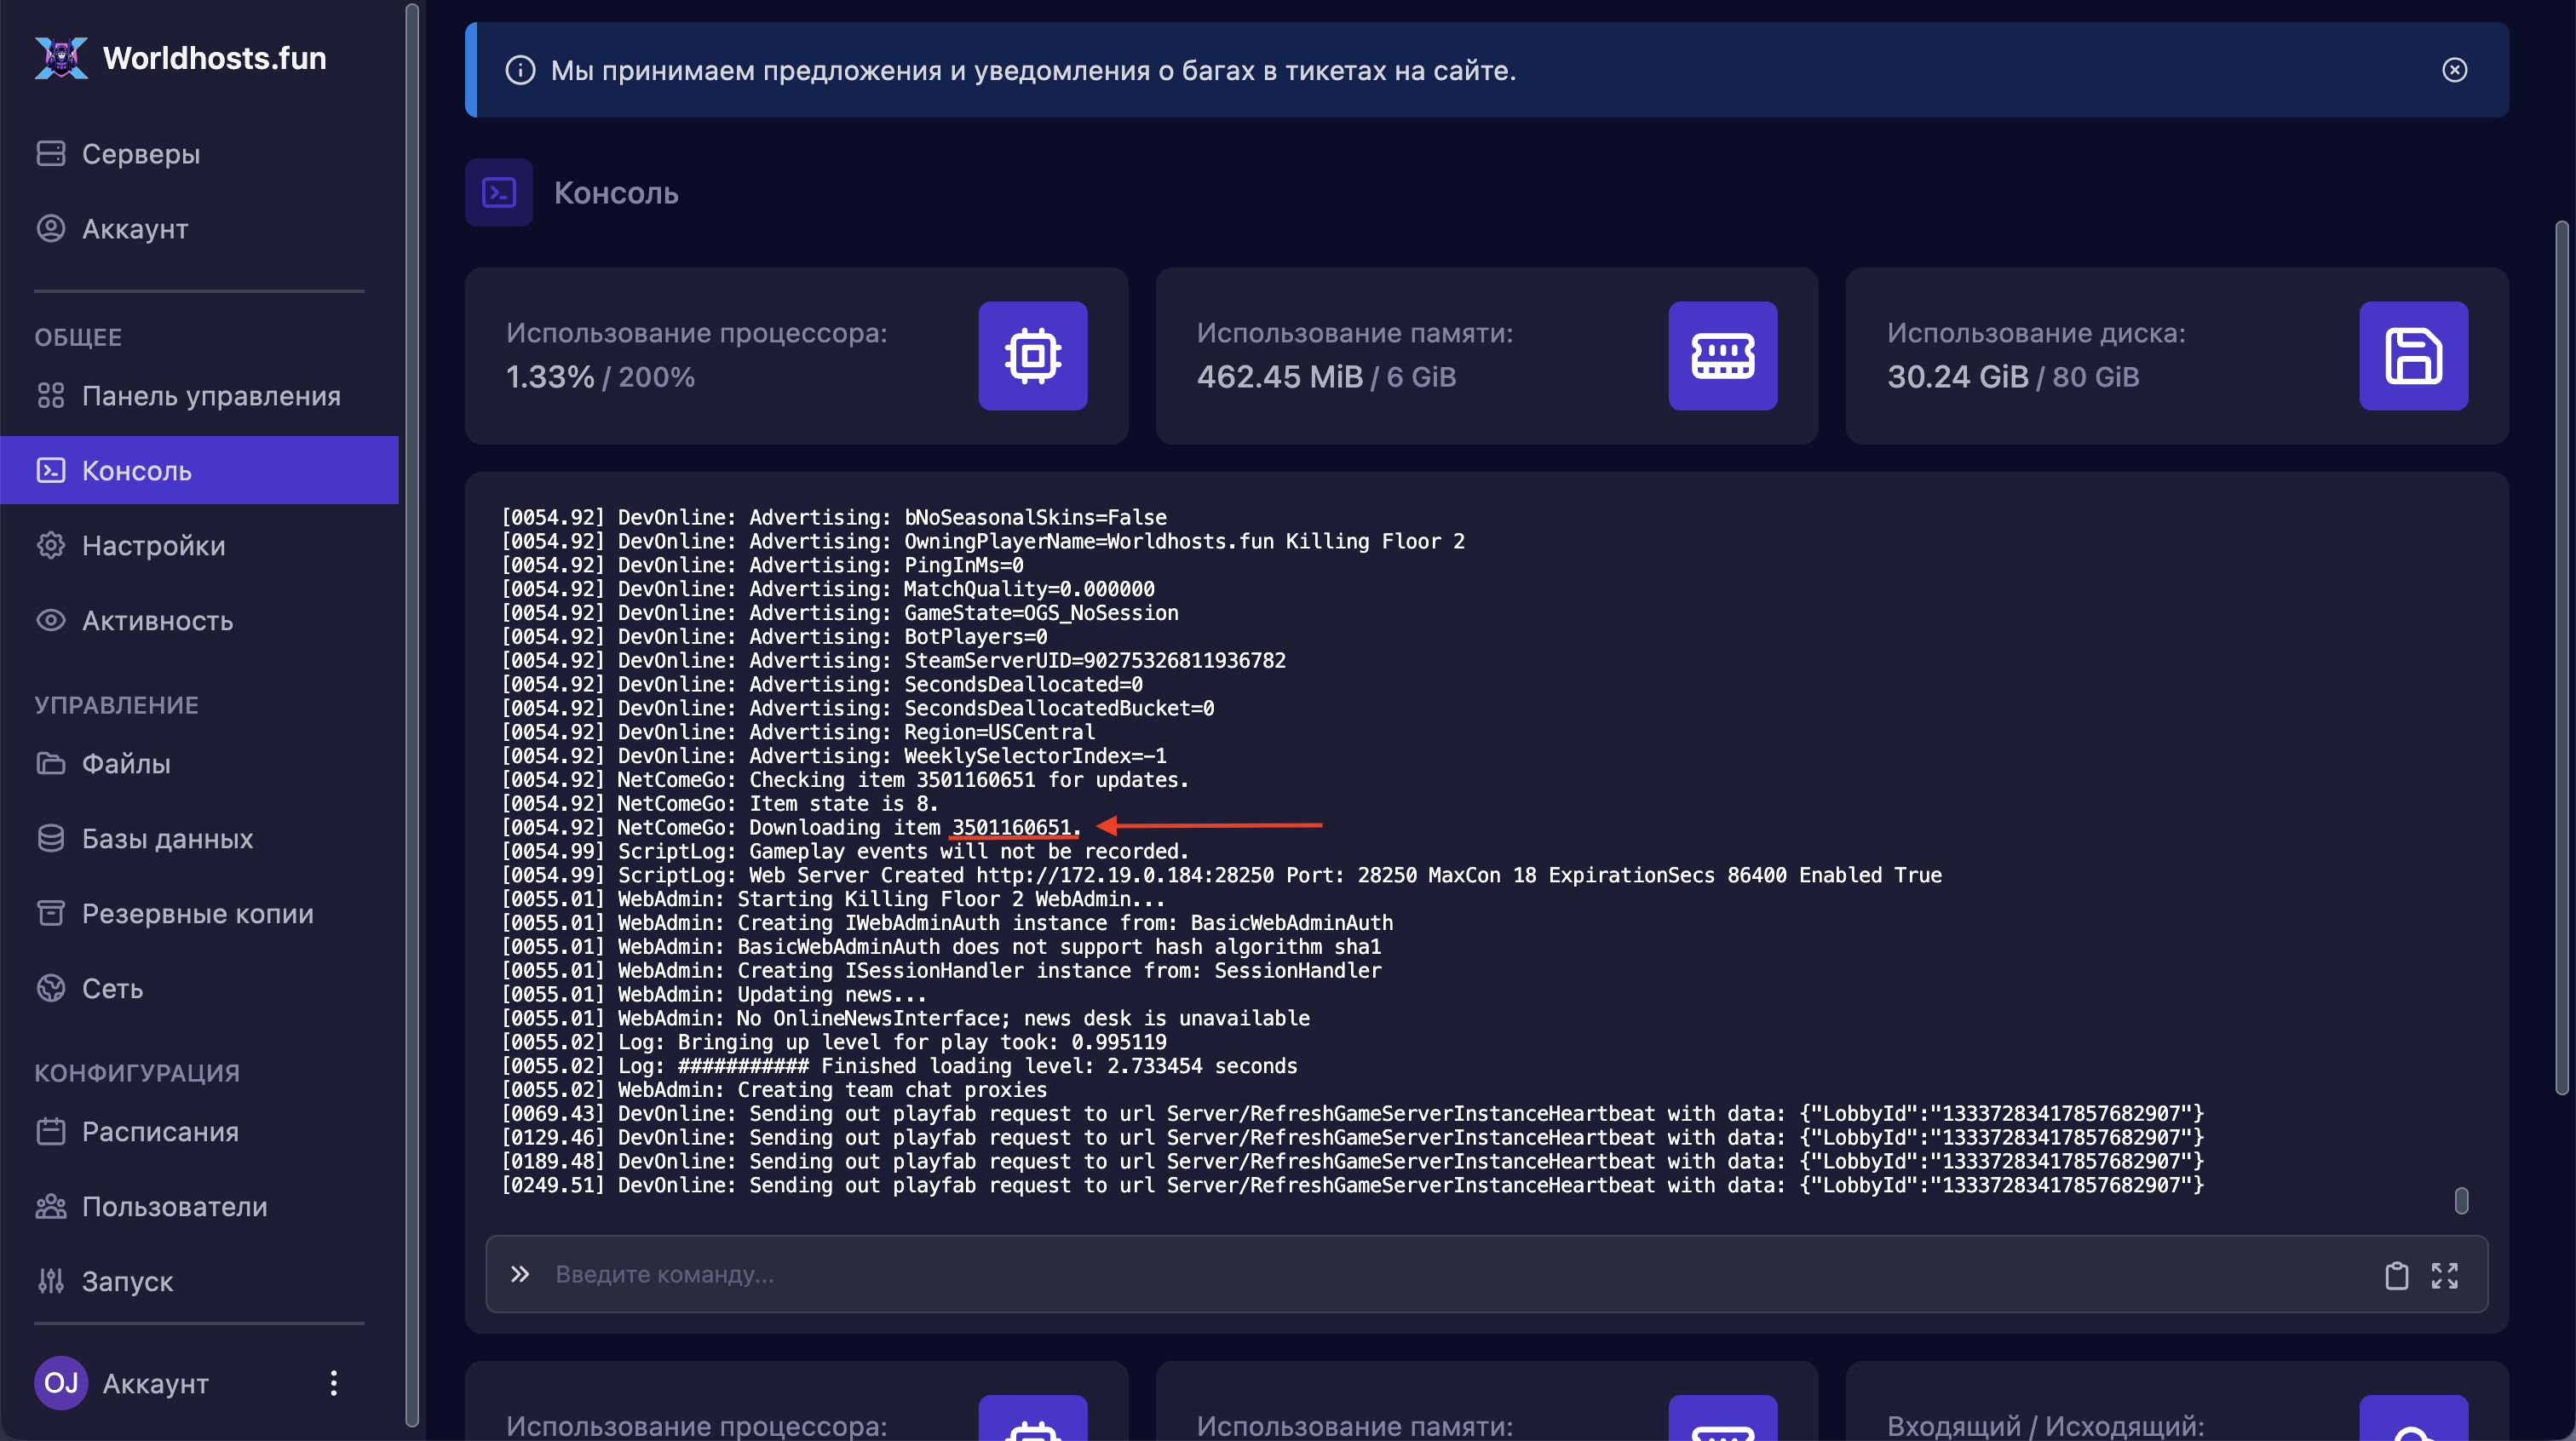2576x1441 pixels.
Task: Open Расписания schedules page
Action: (x=160, y=1132)
